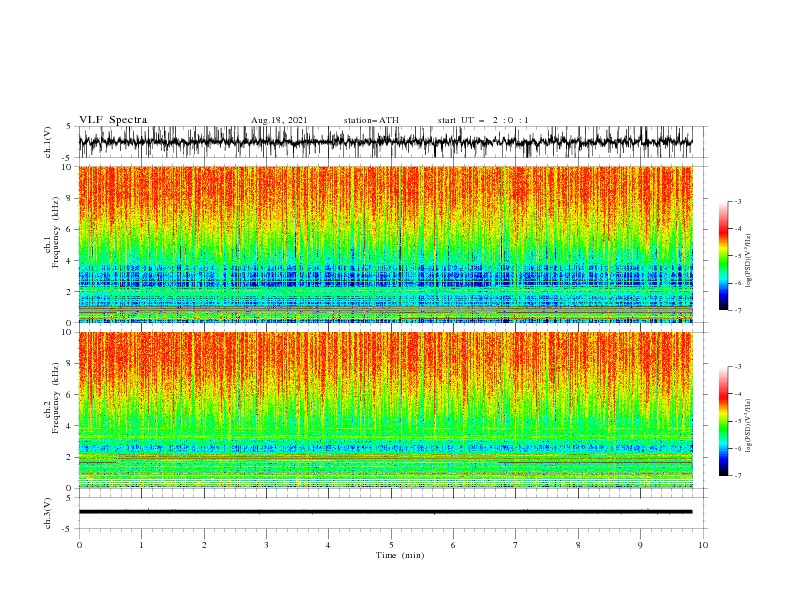Click inside the ch.2 spectrogram panel
Image resolution: width=792 pixels, height=612 pixels.
(385, 410)
